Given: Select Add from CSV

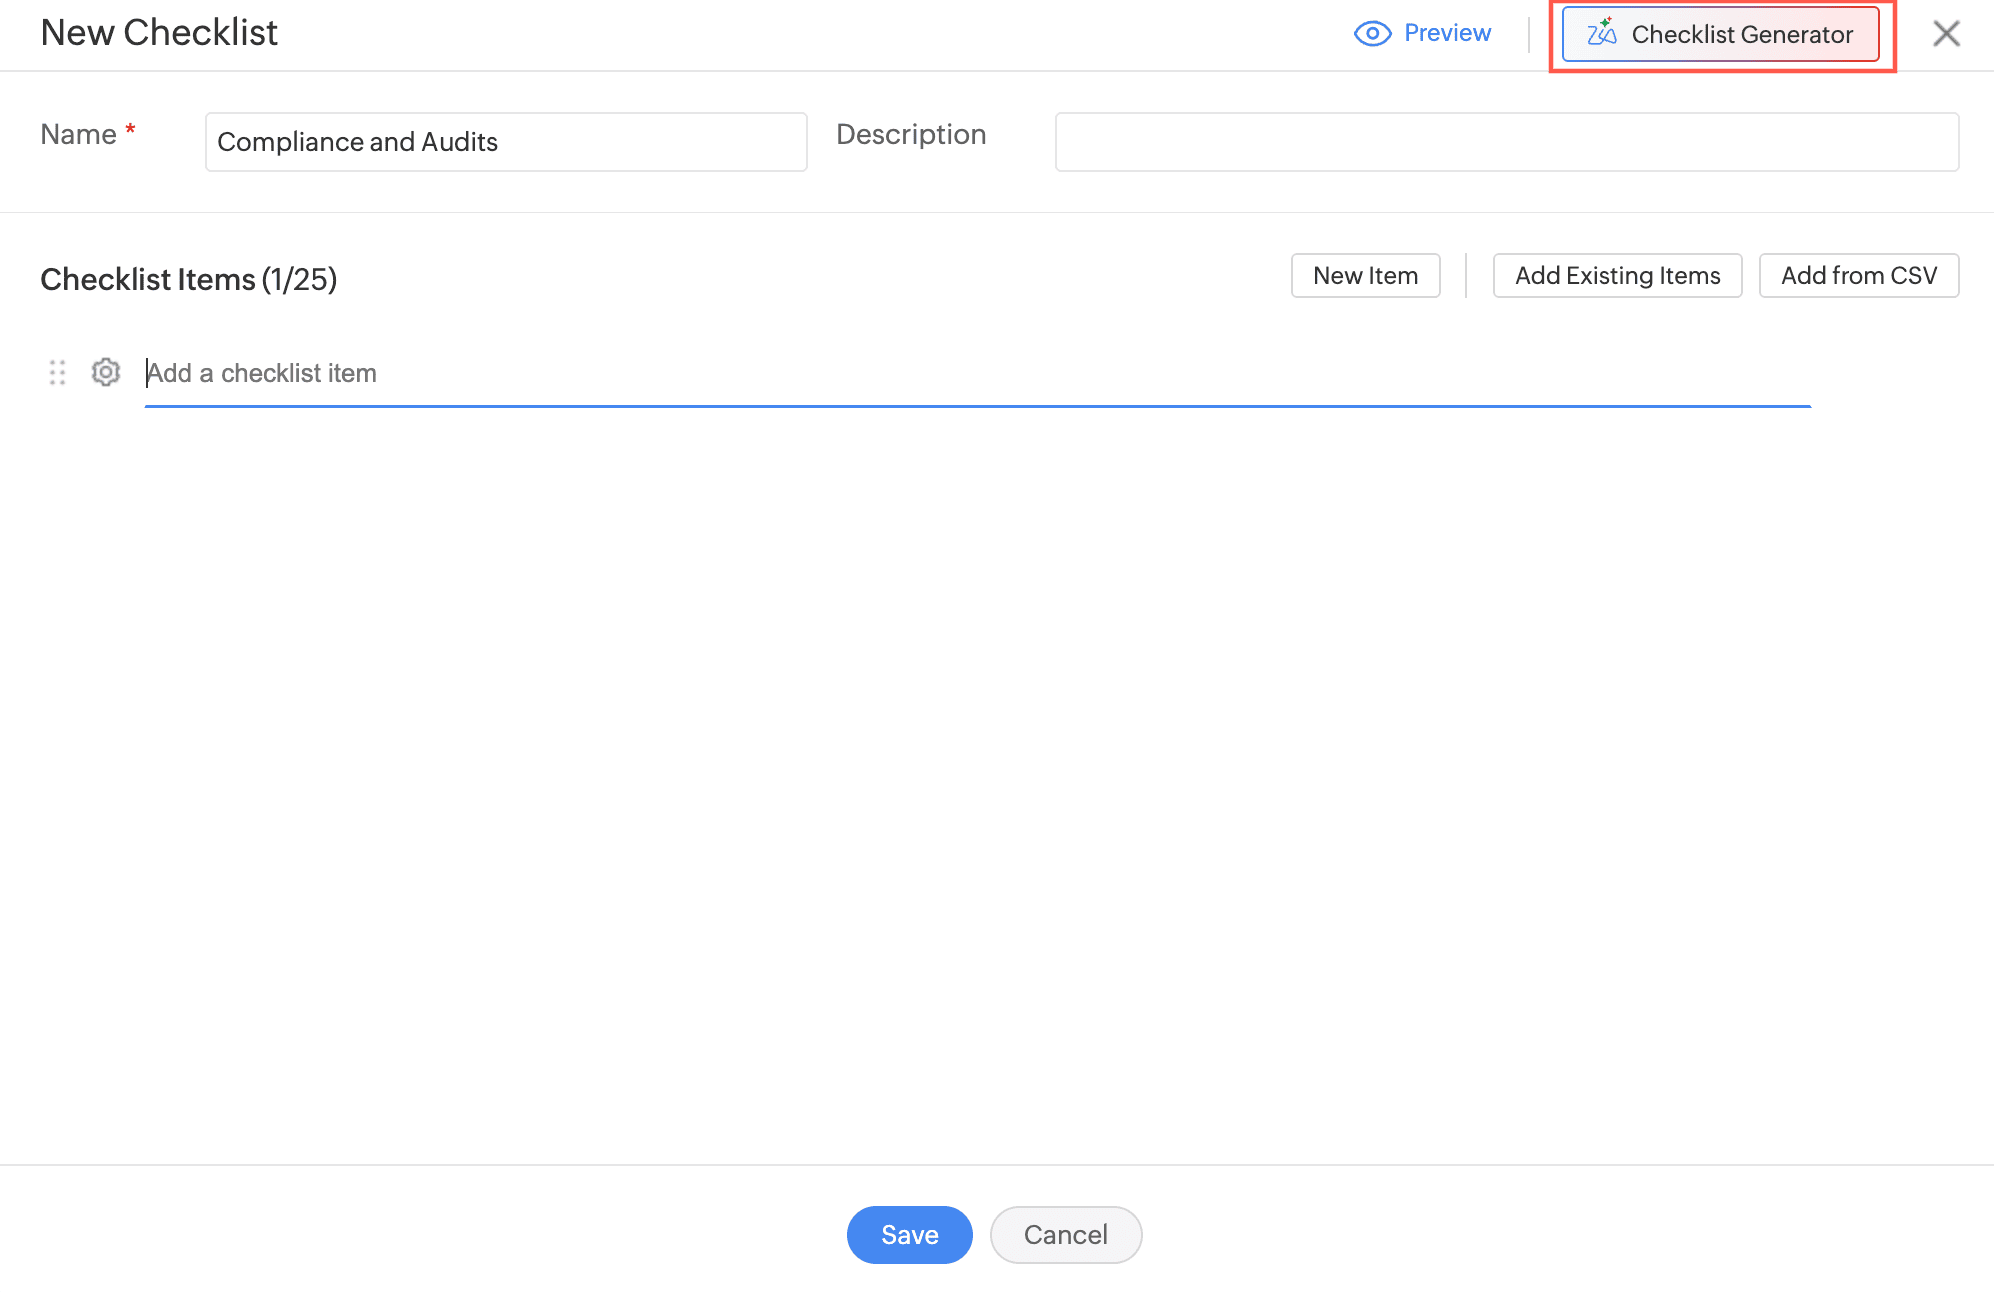Looking at the screenshot, I should pyautogui.click(x=1858, y=276).
